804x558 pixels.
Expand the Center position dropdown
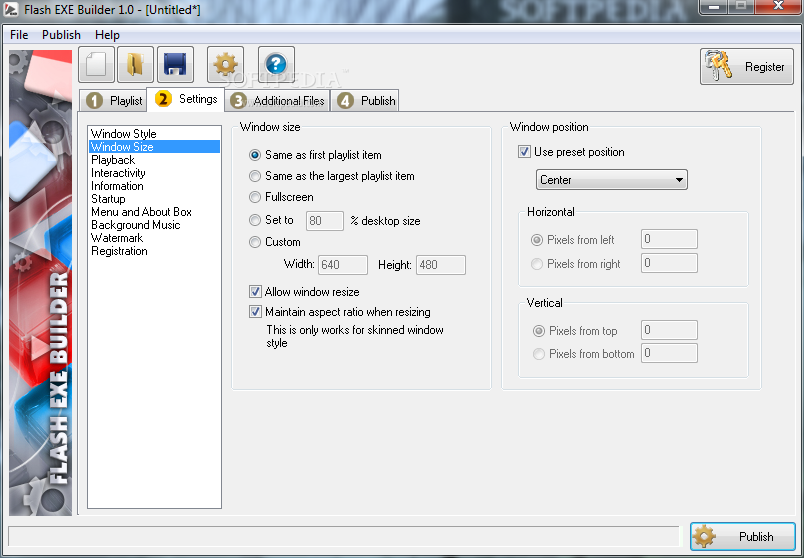pyautogui.click(x=611, y=180)
